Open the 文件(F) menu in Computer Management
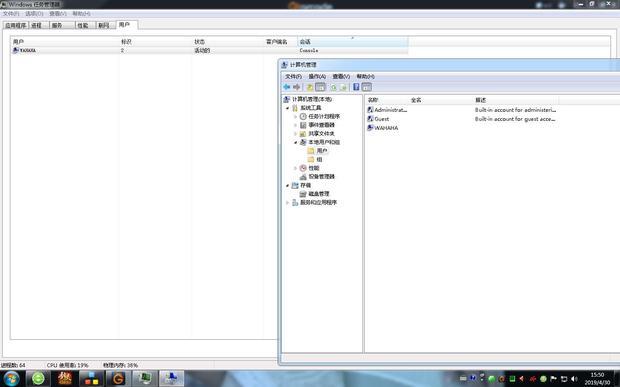 pyautogui.click(x=293, y=76)
